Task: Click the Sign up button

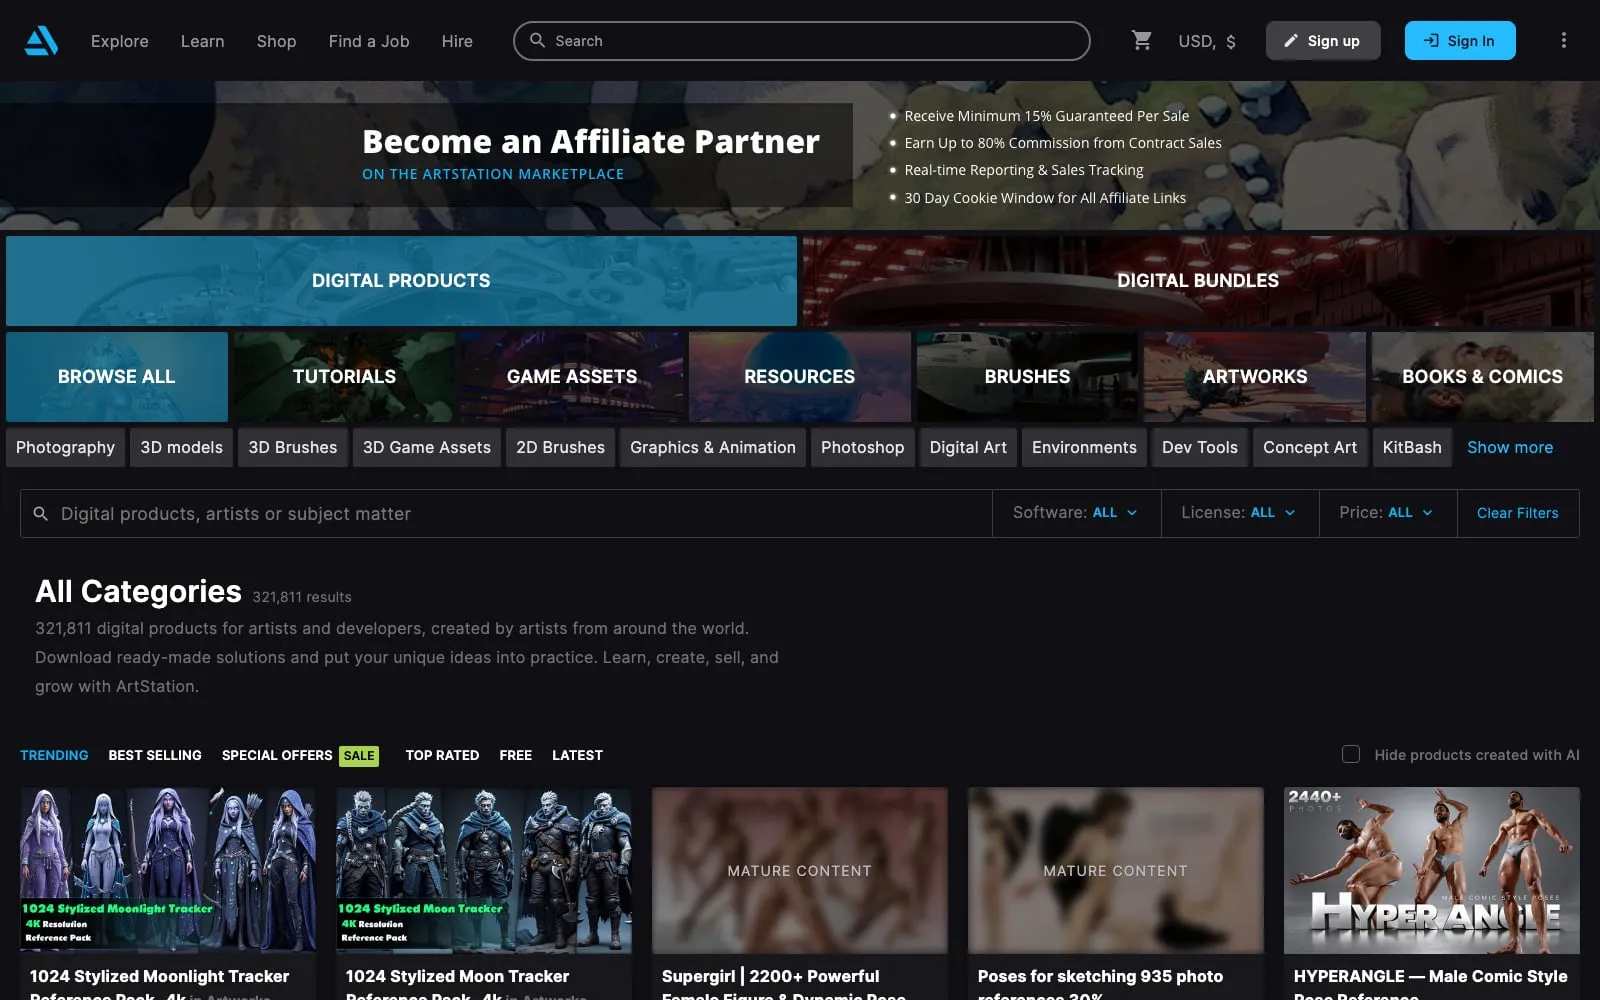Action: pos(1323,40)
